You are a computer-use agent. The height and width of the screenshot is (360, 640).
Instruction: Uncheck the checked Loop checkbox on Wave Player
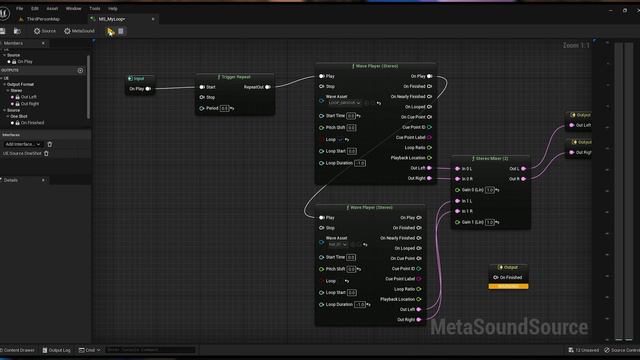[x=340, y=140]
